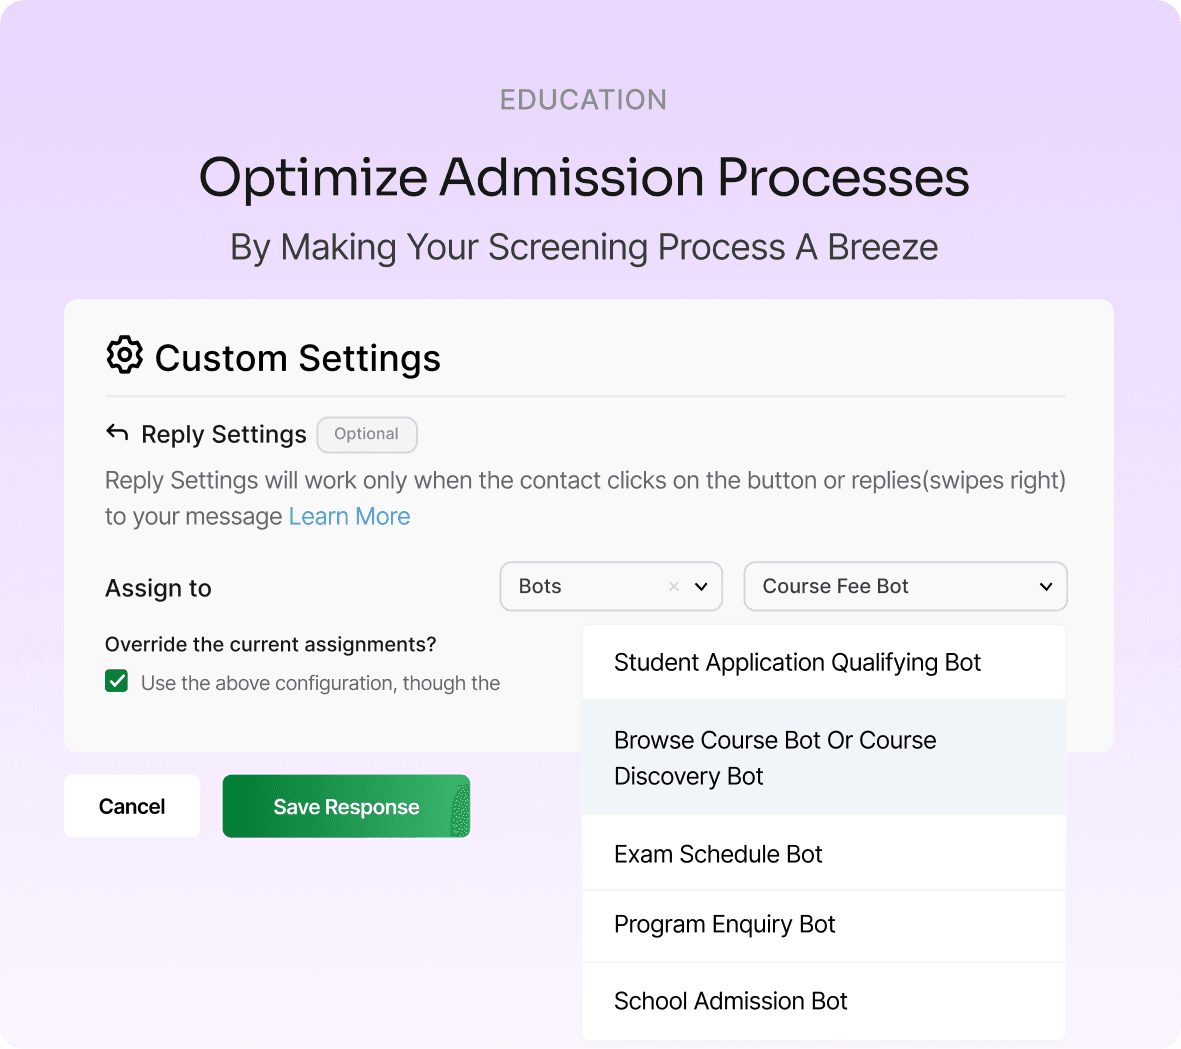Screen dimensions: 1181x1049
Task: Select Exam Schedule Bot option
Action: pos(718,854)
